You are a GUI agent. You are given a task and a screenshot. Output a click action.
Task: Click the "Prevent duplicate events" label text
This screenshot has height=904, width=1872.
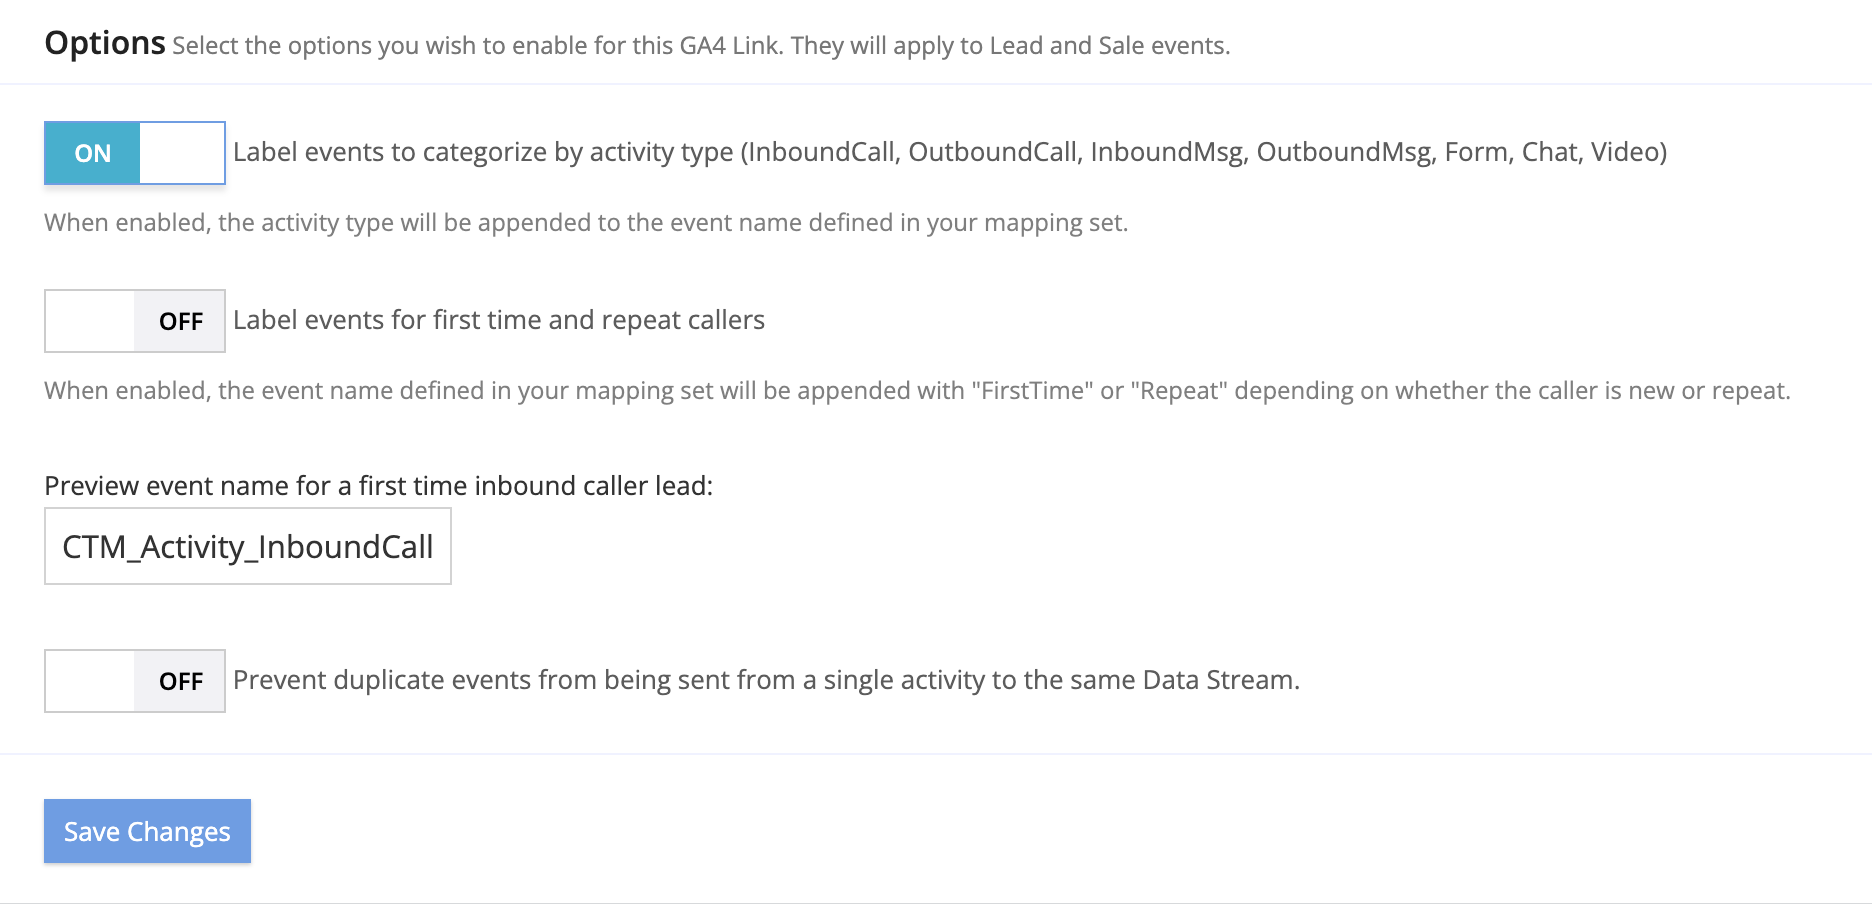click(x=765, y=680)
